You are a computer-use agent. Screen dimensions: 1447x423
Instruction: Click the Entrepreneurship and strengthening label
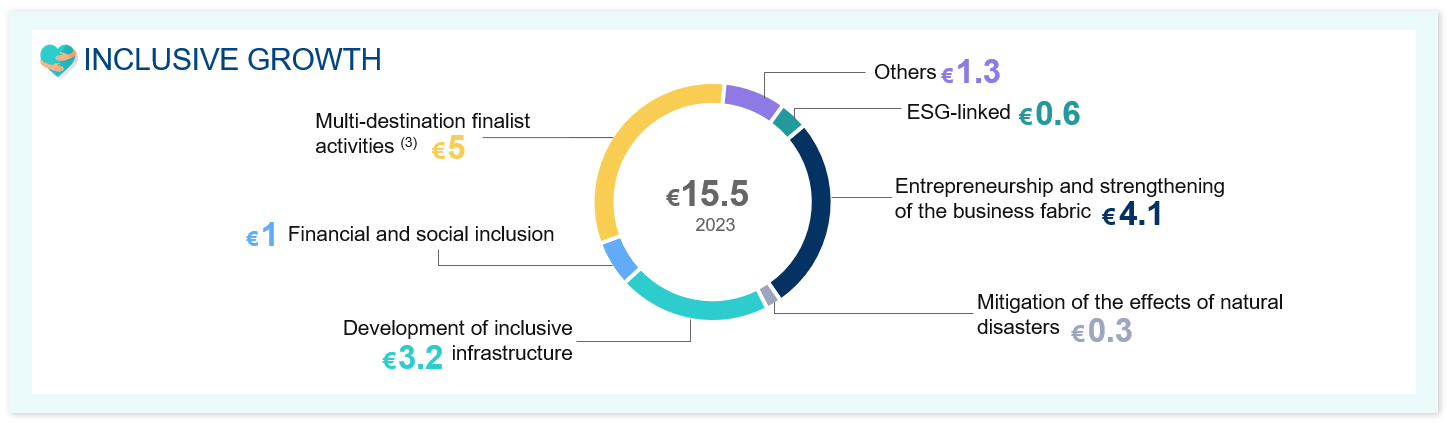point(1060,186)
